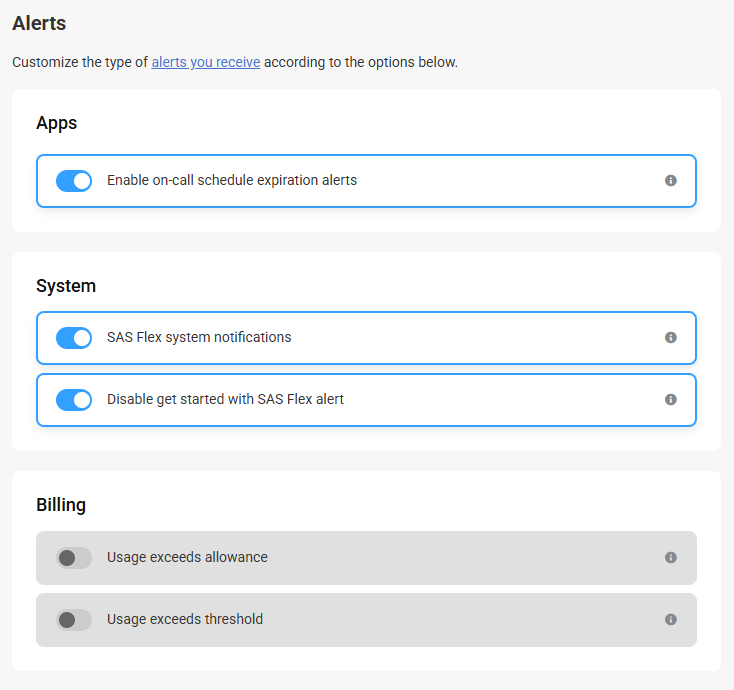Image resolution: width=734 pixels, height=690 pixels.
Task: Toggle Disable get started with SAS Flex switch
Action: 74,400
